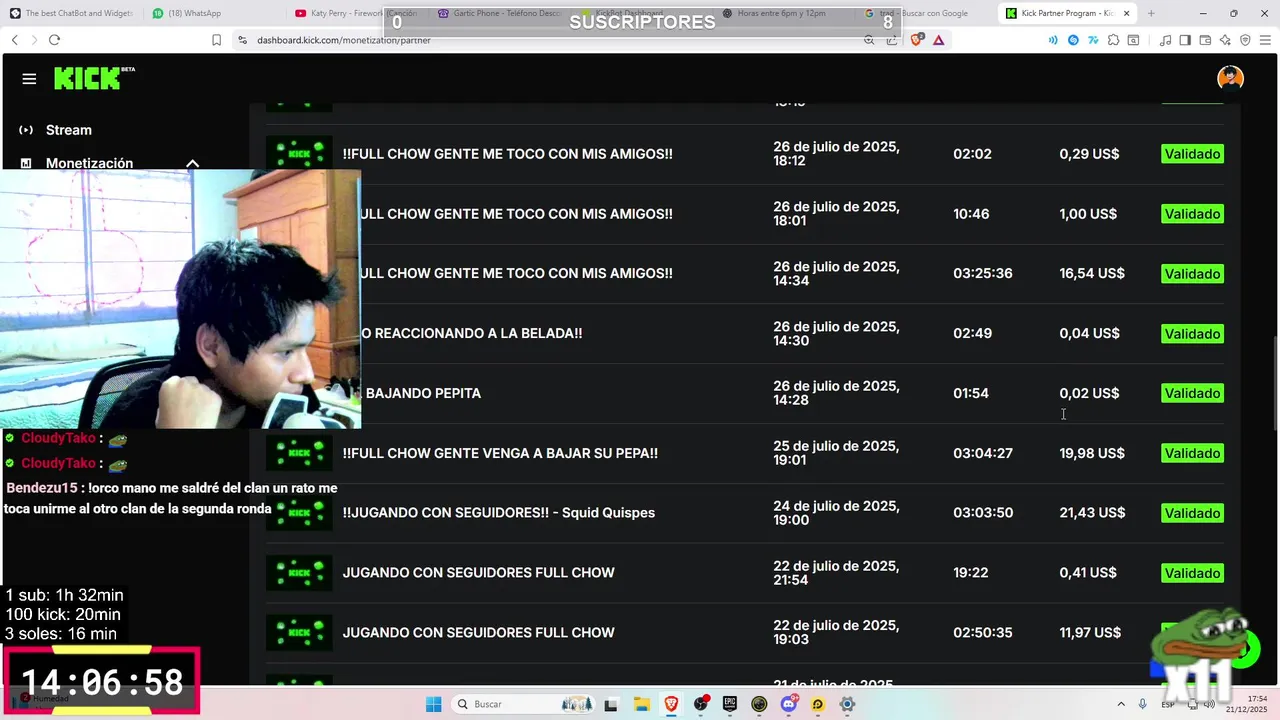This screenshot has height=720, width=1280.
Task: Click Validado badge for the 1,00 US$ row
Action: point(1192,214)
